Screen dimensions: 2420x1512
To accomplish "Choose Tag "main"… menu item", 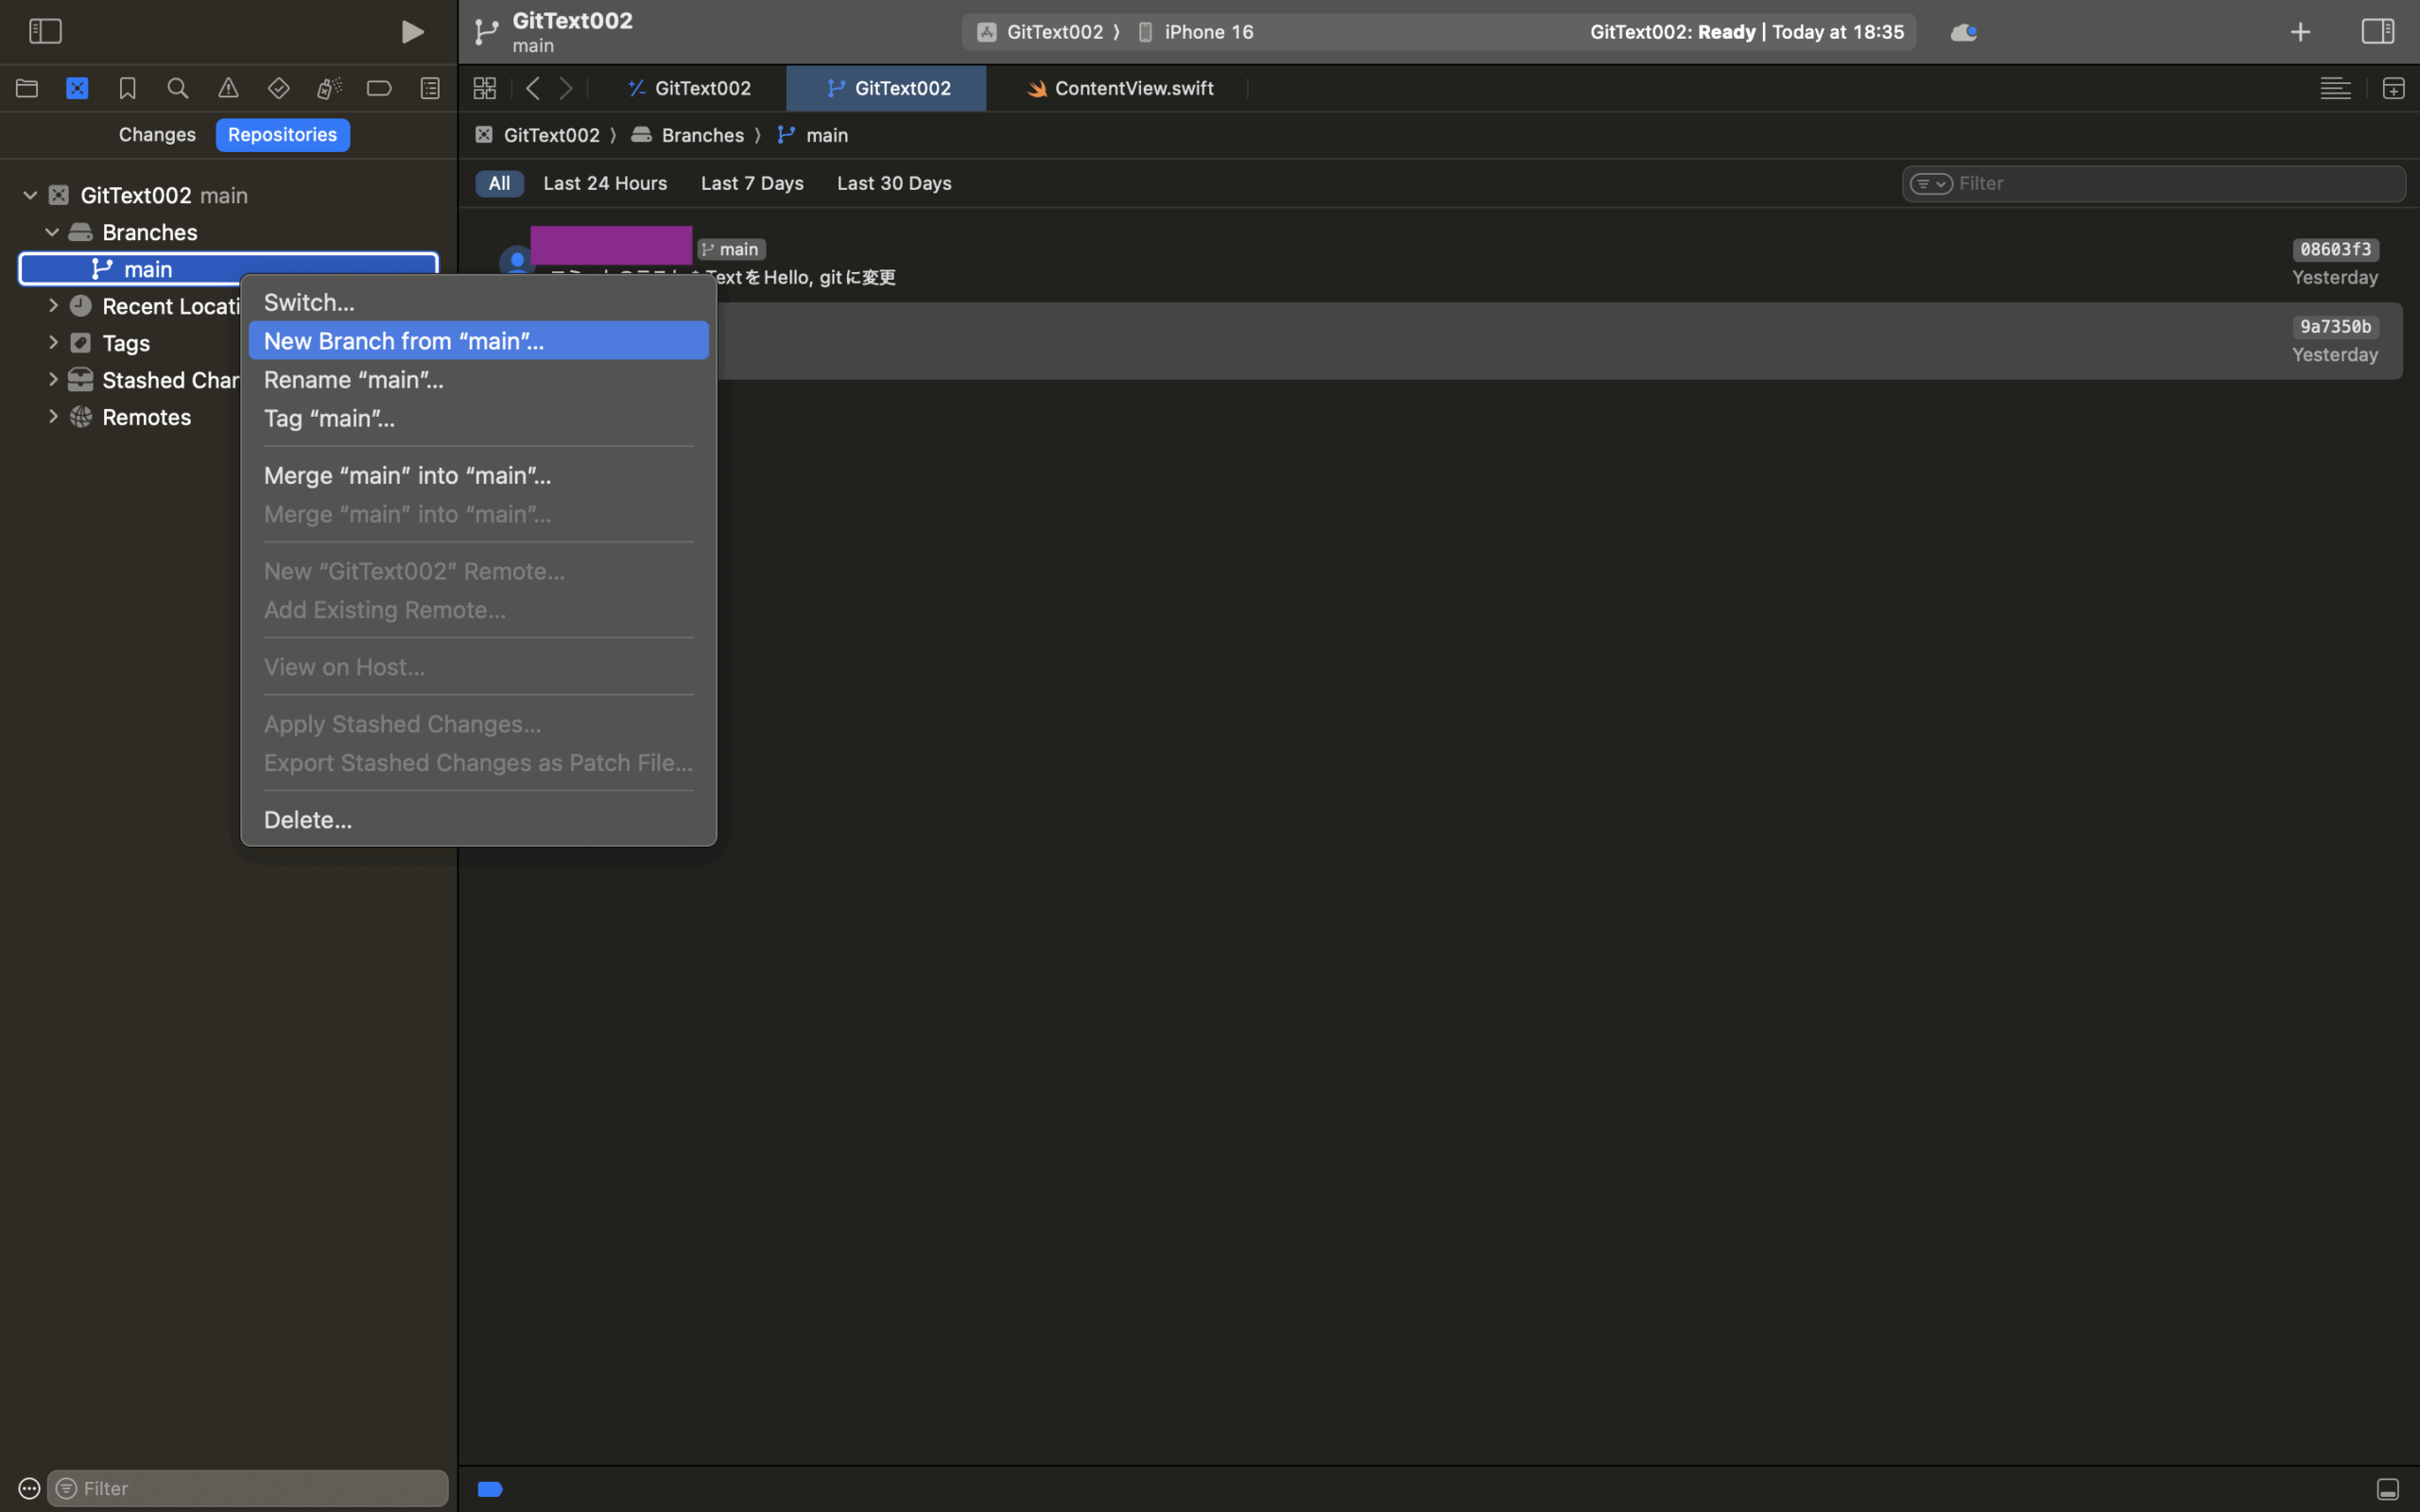I will [478, 418].
